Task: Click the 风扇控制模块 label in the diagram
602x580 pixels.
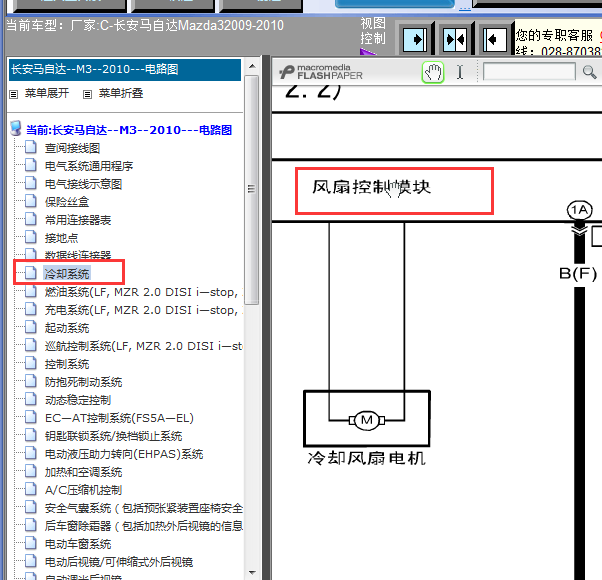Action: [x=371, y=187]
